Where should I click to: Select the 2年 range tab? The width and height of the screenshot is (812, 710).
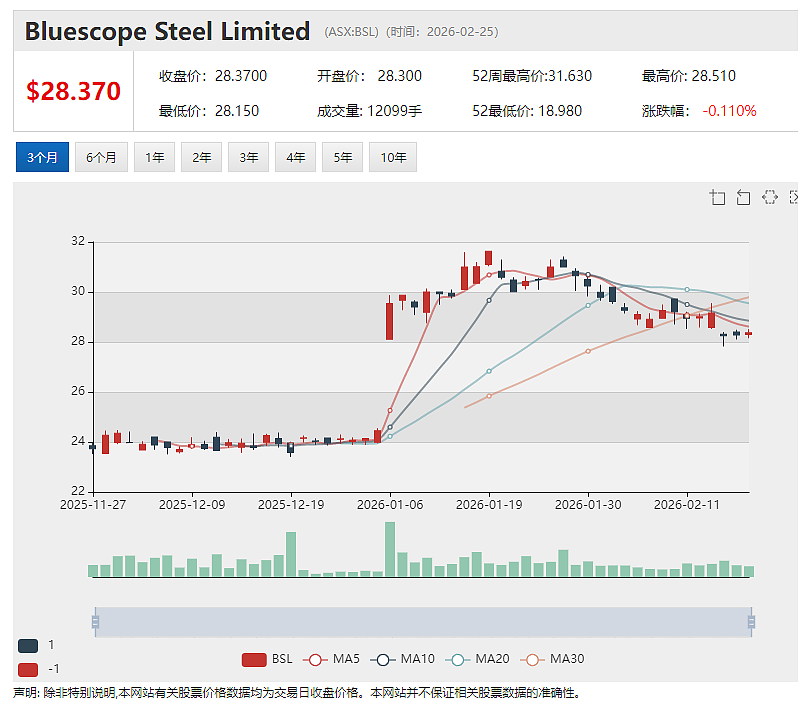(201, 157)
